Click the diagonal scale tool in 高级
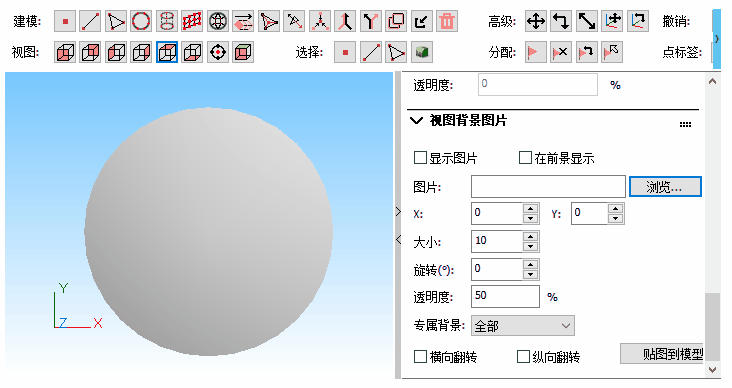The image size is (732, 388). click(587, 21)
